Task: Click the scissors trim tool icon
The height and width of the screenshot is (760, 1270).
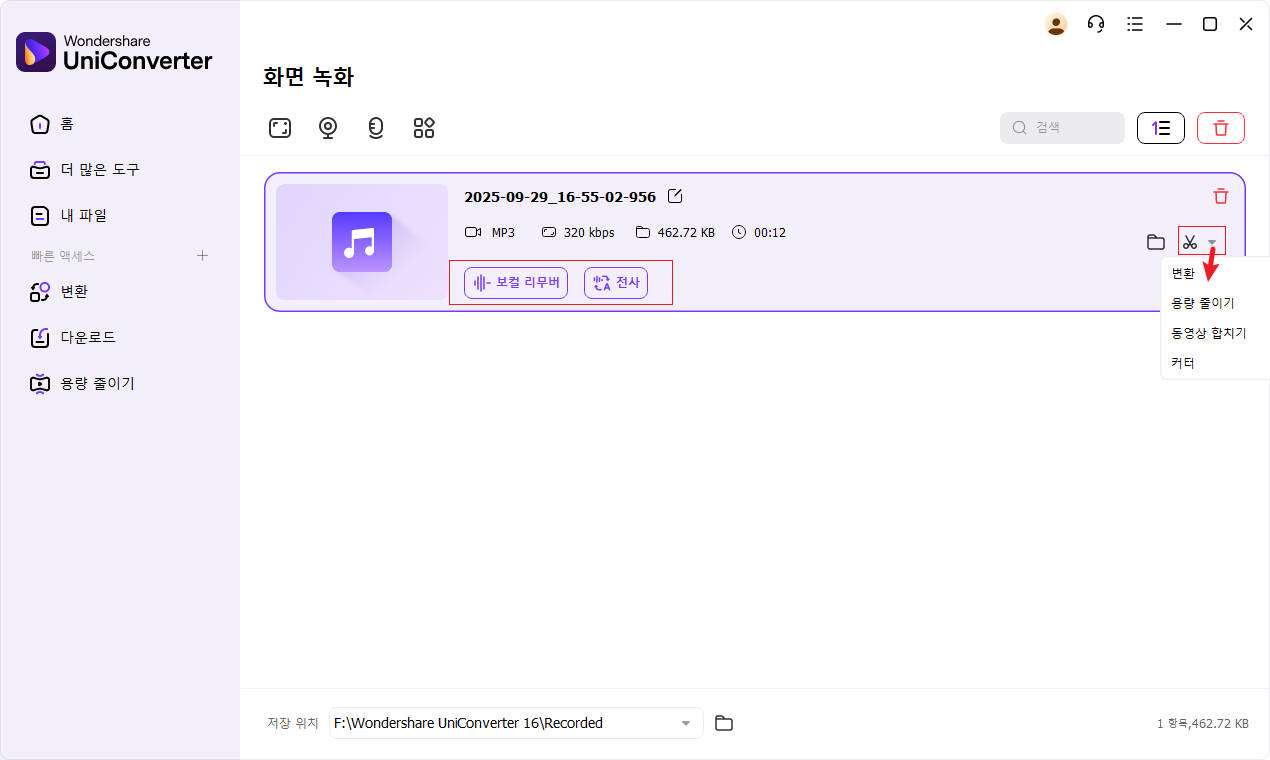Action: [x=1190, y=242]
